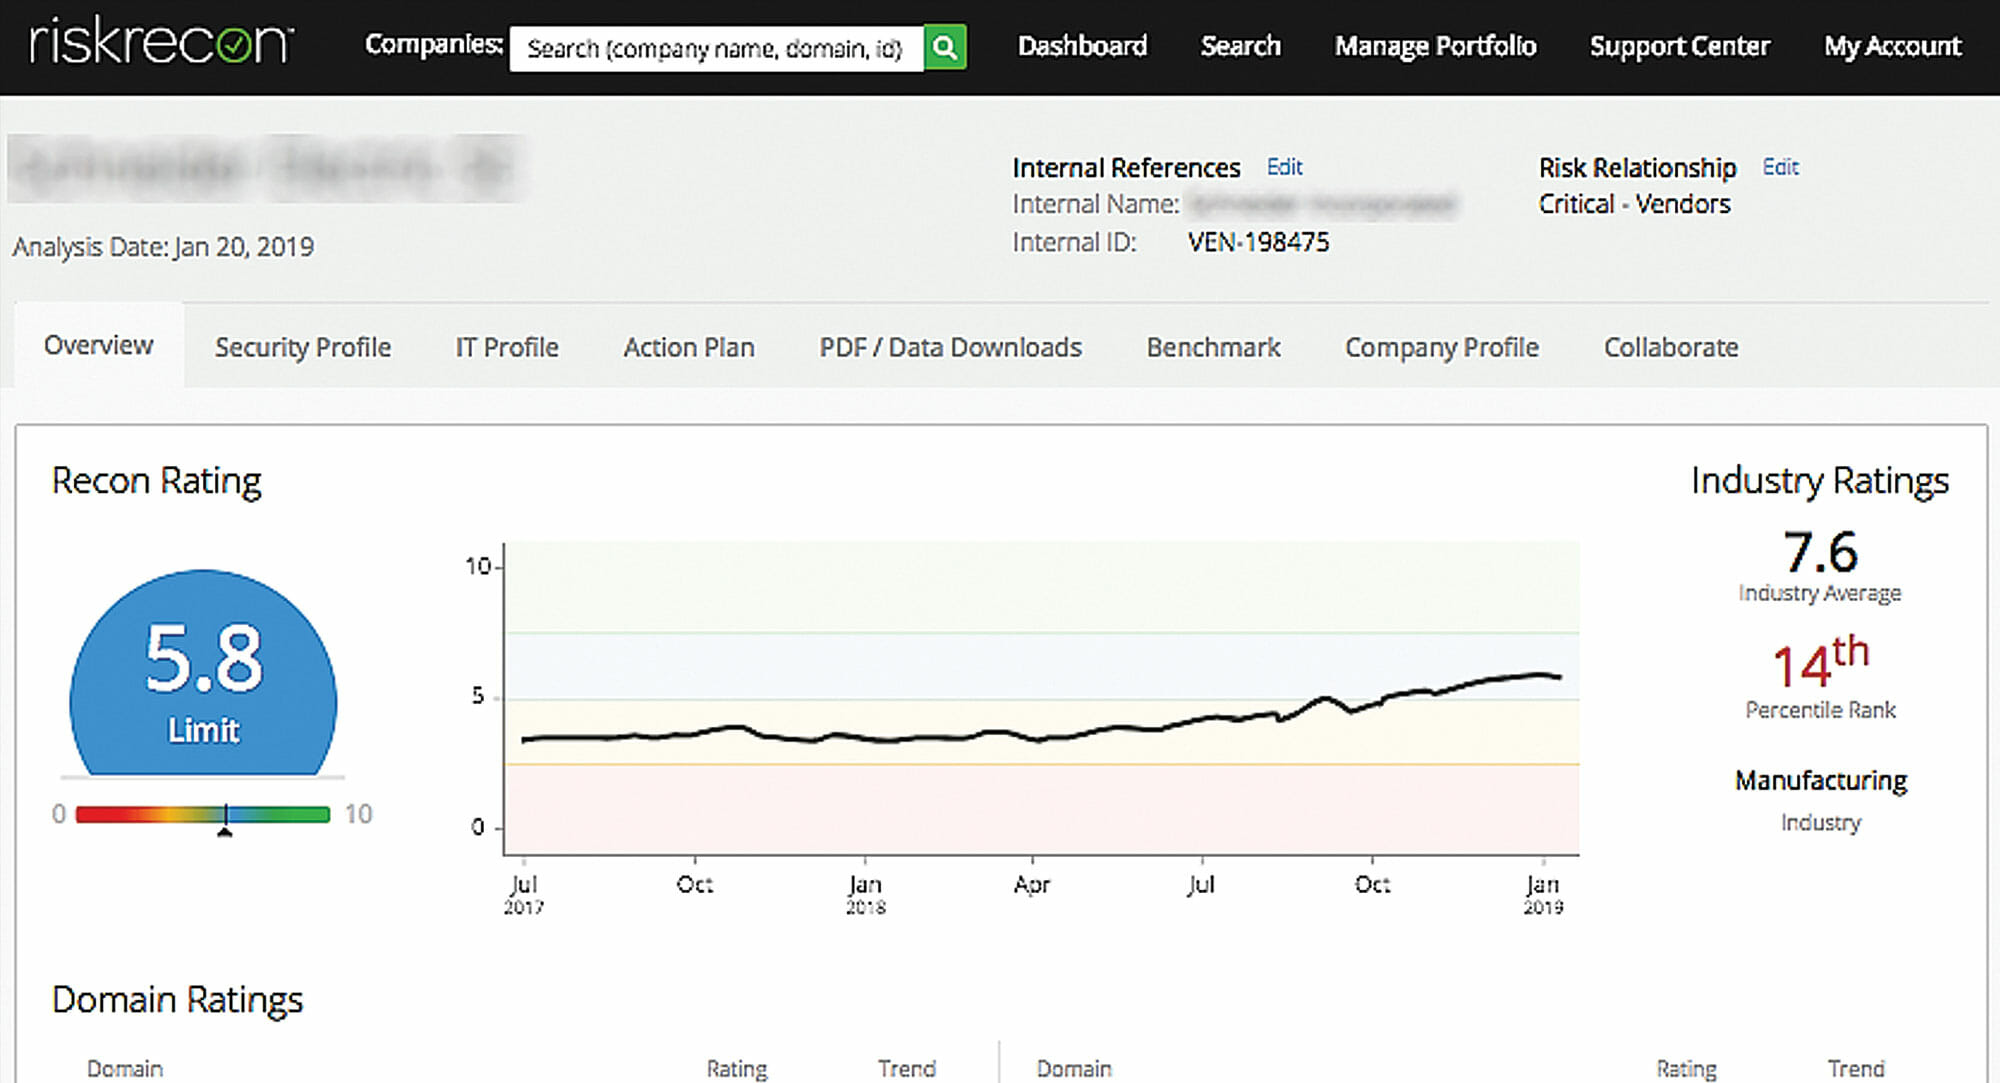
Task: Select the Benchmark tab
Action: pos(1213,347)
